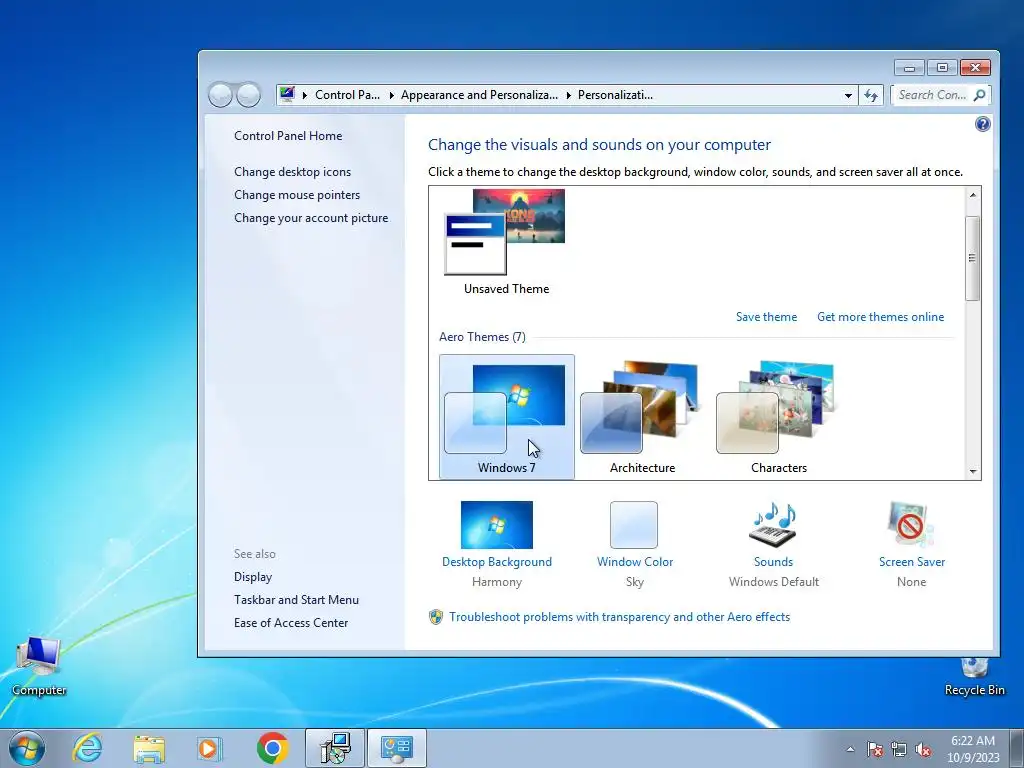Click the shield icon beside Troubleshoot link

[x=436, y=617]
